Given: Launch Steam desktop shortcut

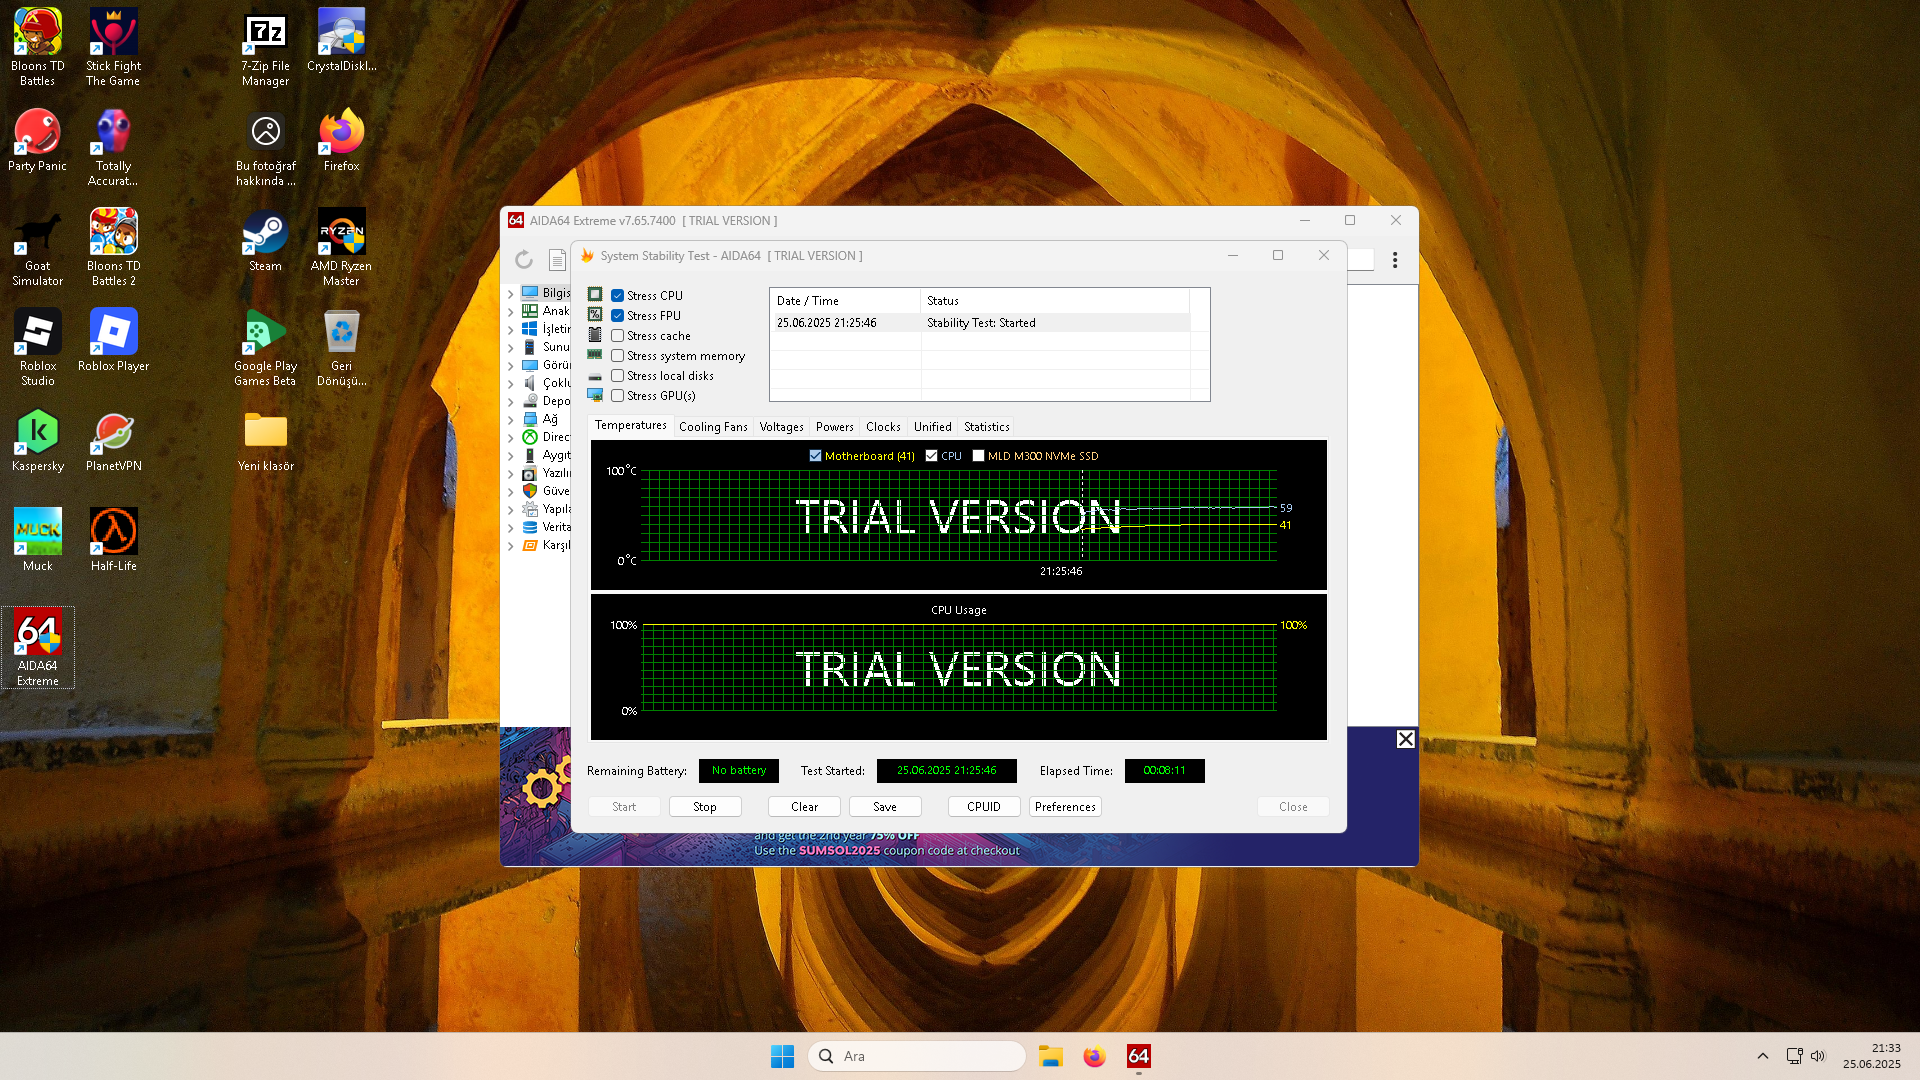Looking at the screenshot, I should pos(265,240).
